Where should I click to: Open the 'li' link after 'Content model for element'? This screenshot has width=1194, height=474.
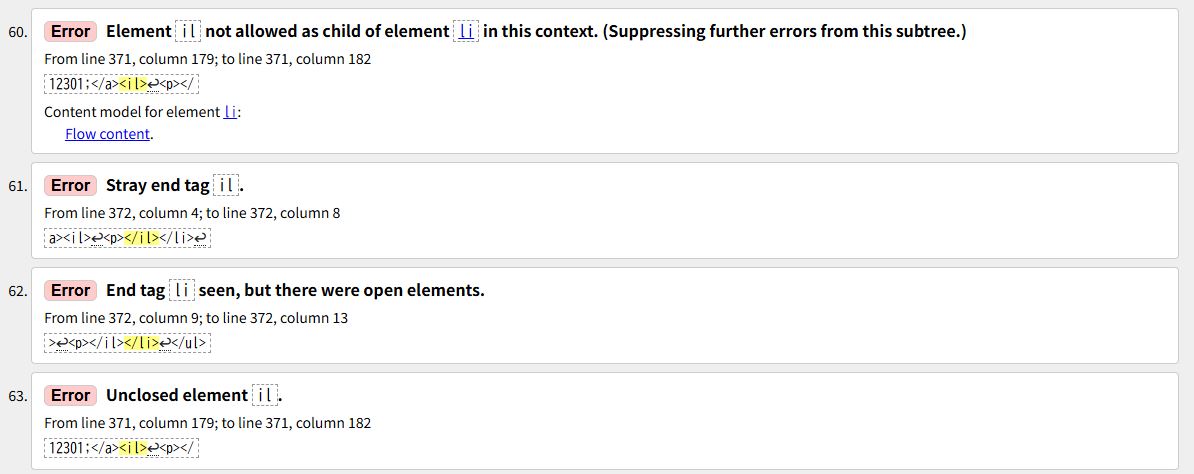tap(230, 111)
